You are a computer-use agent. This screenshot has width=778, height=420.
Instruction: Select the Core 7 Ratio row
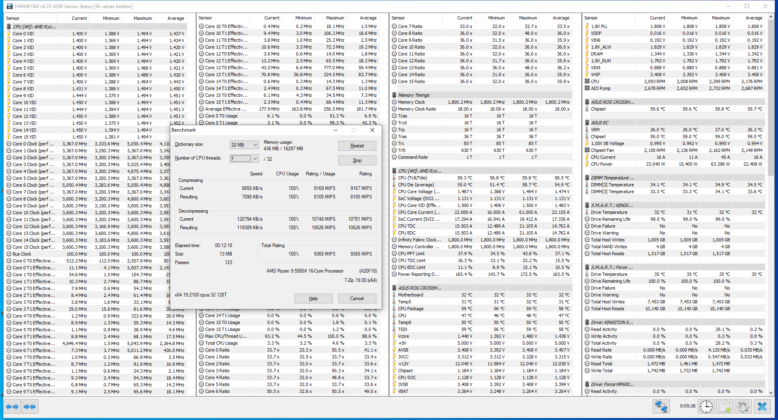[481, 26]
